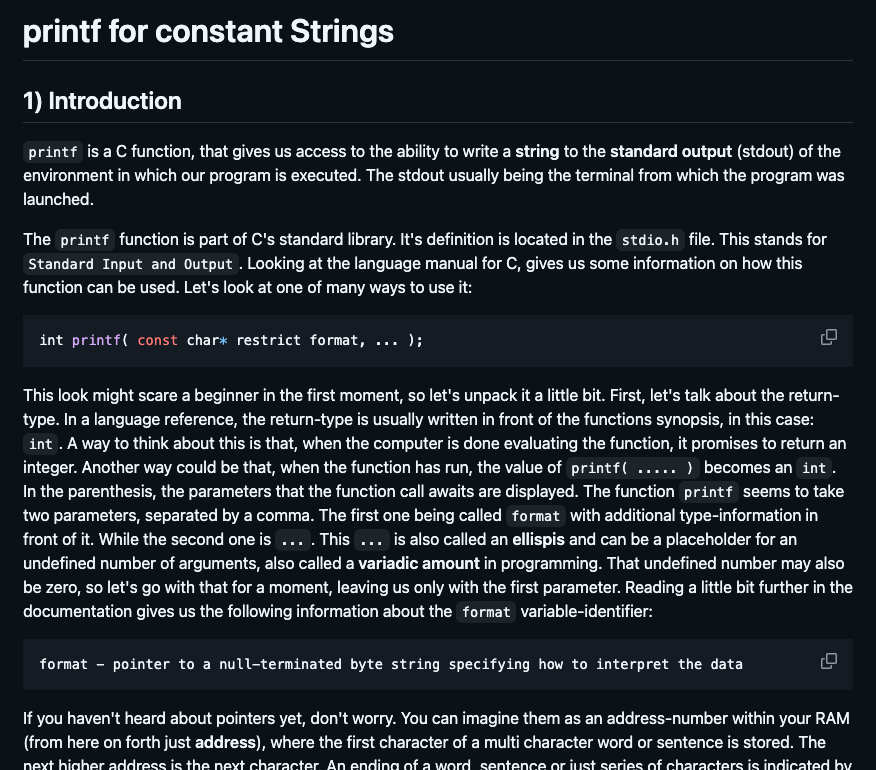Screen dimensions: 876x770
Task: Click inside the "null-terminated byte string" code block
Action: pos(390,664)
